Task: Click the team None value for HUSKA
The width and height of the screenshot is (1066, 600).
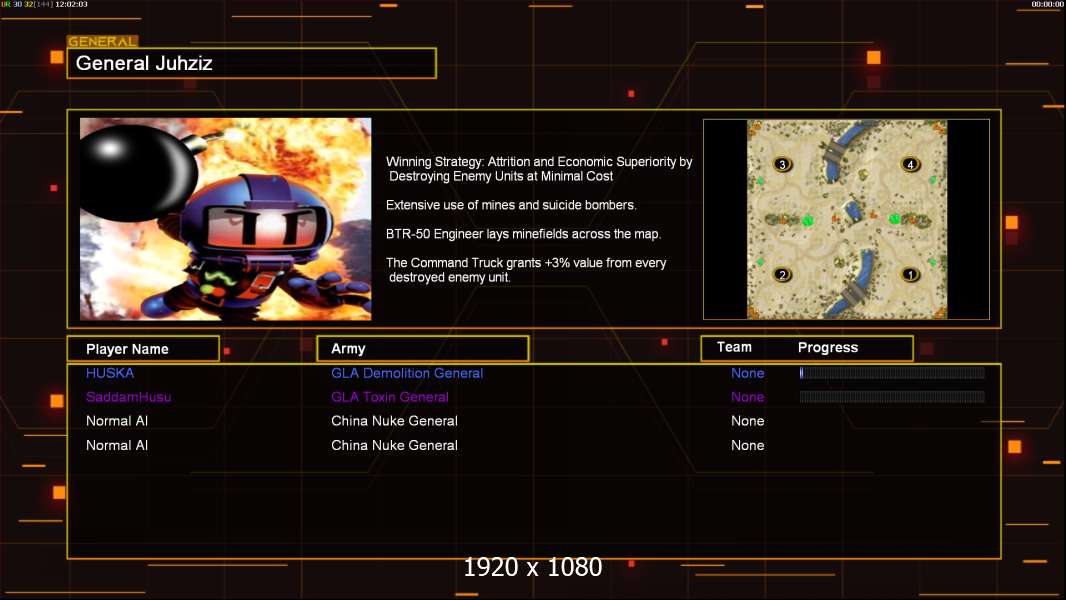Action: pyautogui.click(x=748, y=373)
